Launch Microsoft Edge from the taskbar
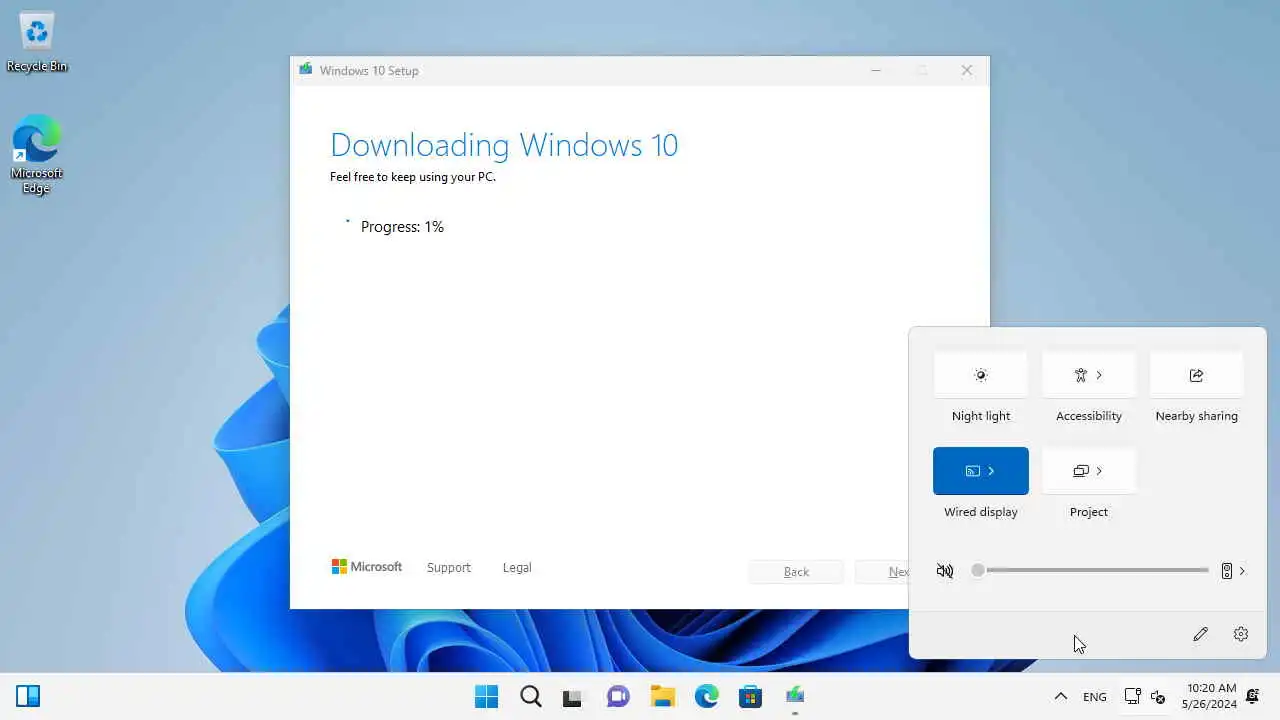Image resolution: width=1280 pixels, height=720 pixels. tap(706, 696)
